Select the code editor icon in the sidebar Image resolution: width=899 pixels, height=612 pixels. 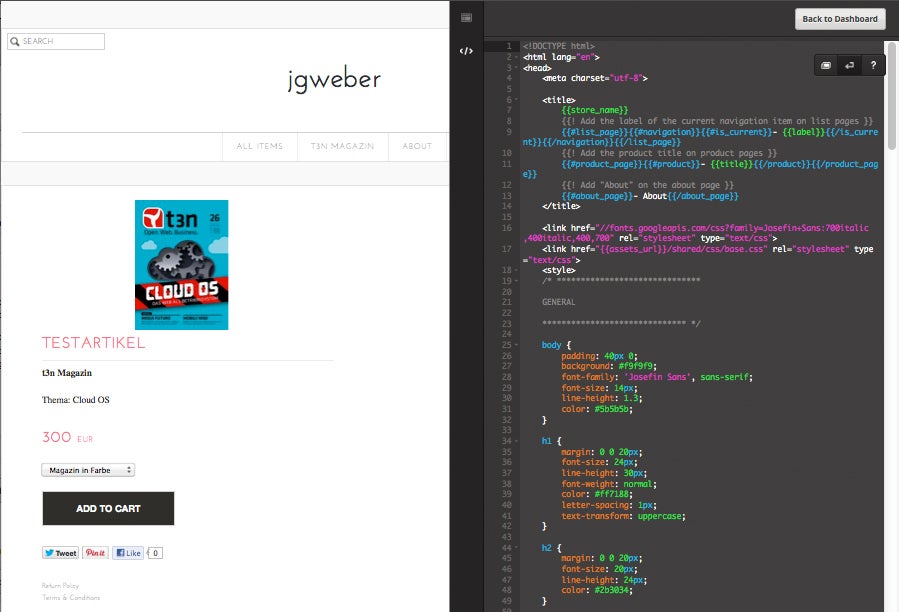click(466, 51)
